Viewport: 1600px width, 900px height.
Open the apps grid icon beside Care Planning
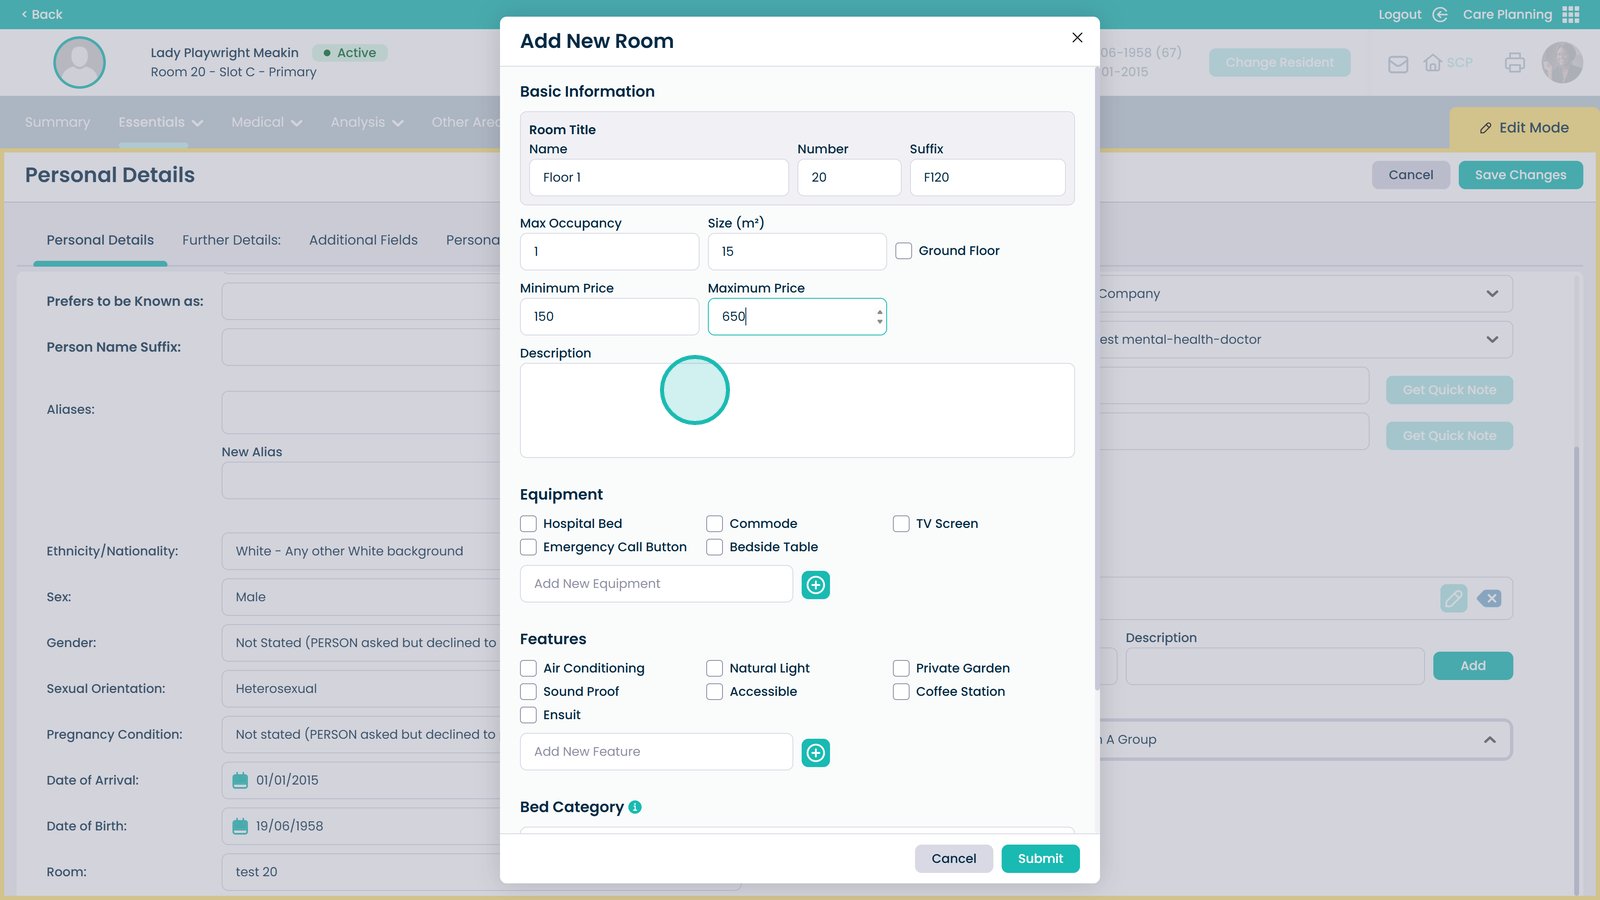1571,15
